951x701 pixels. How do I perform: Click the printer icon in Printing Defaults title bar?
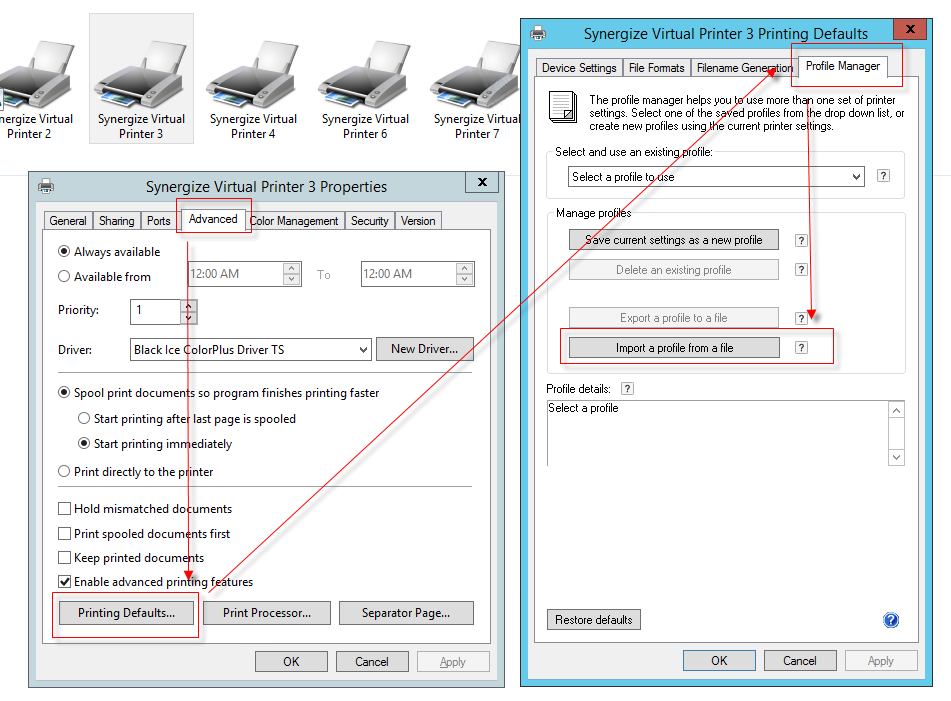click(x=538, y=33)
